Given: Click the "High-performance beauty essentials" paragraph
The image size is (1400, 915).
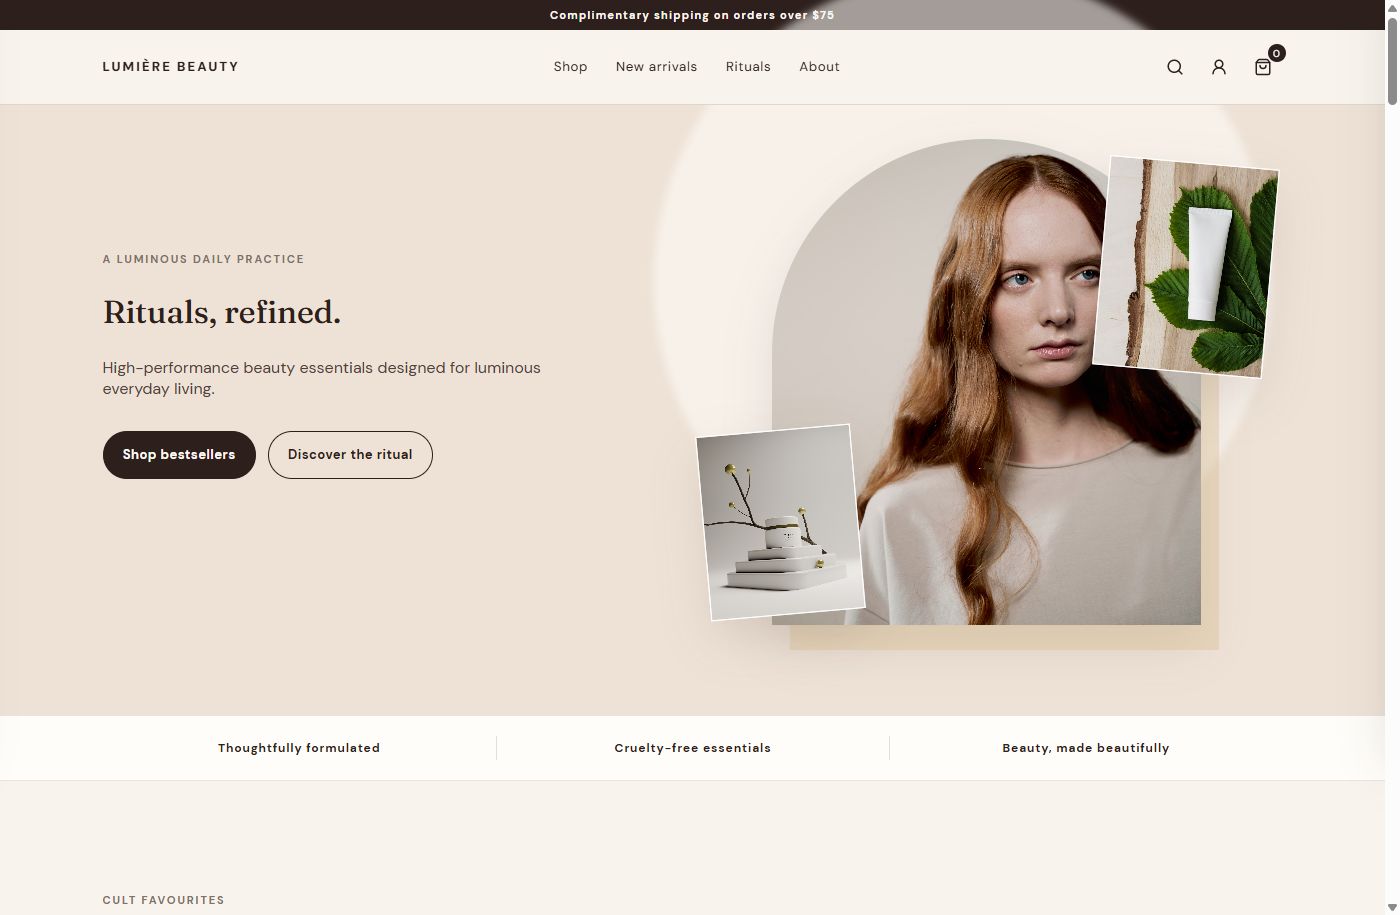Looking at the screenshot, I should tap(321, 378).
